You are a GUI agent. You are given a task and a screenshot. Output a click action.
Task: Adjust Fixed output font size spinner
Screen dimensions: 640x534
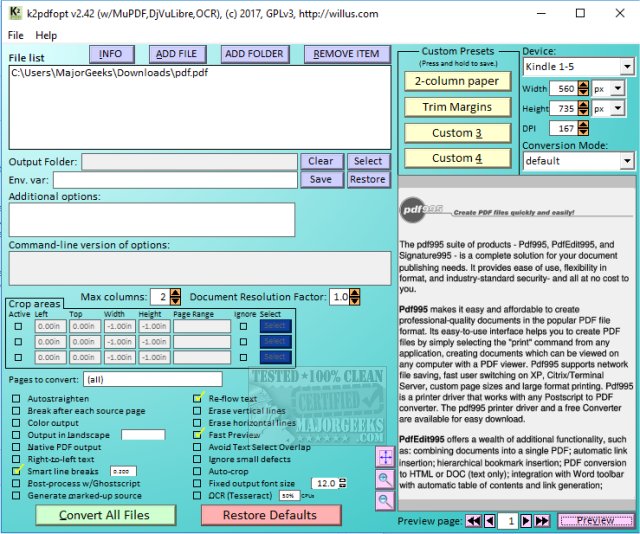(343, 483)
